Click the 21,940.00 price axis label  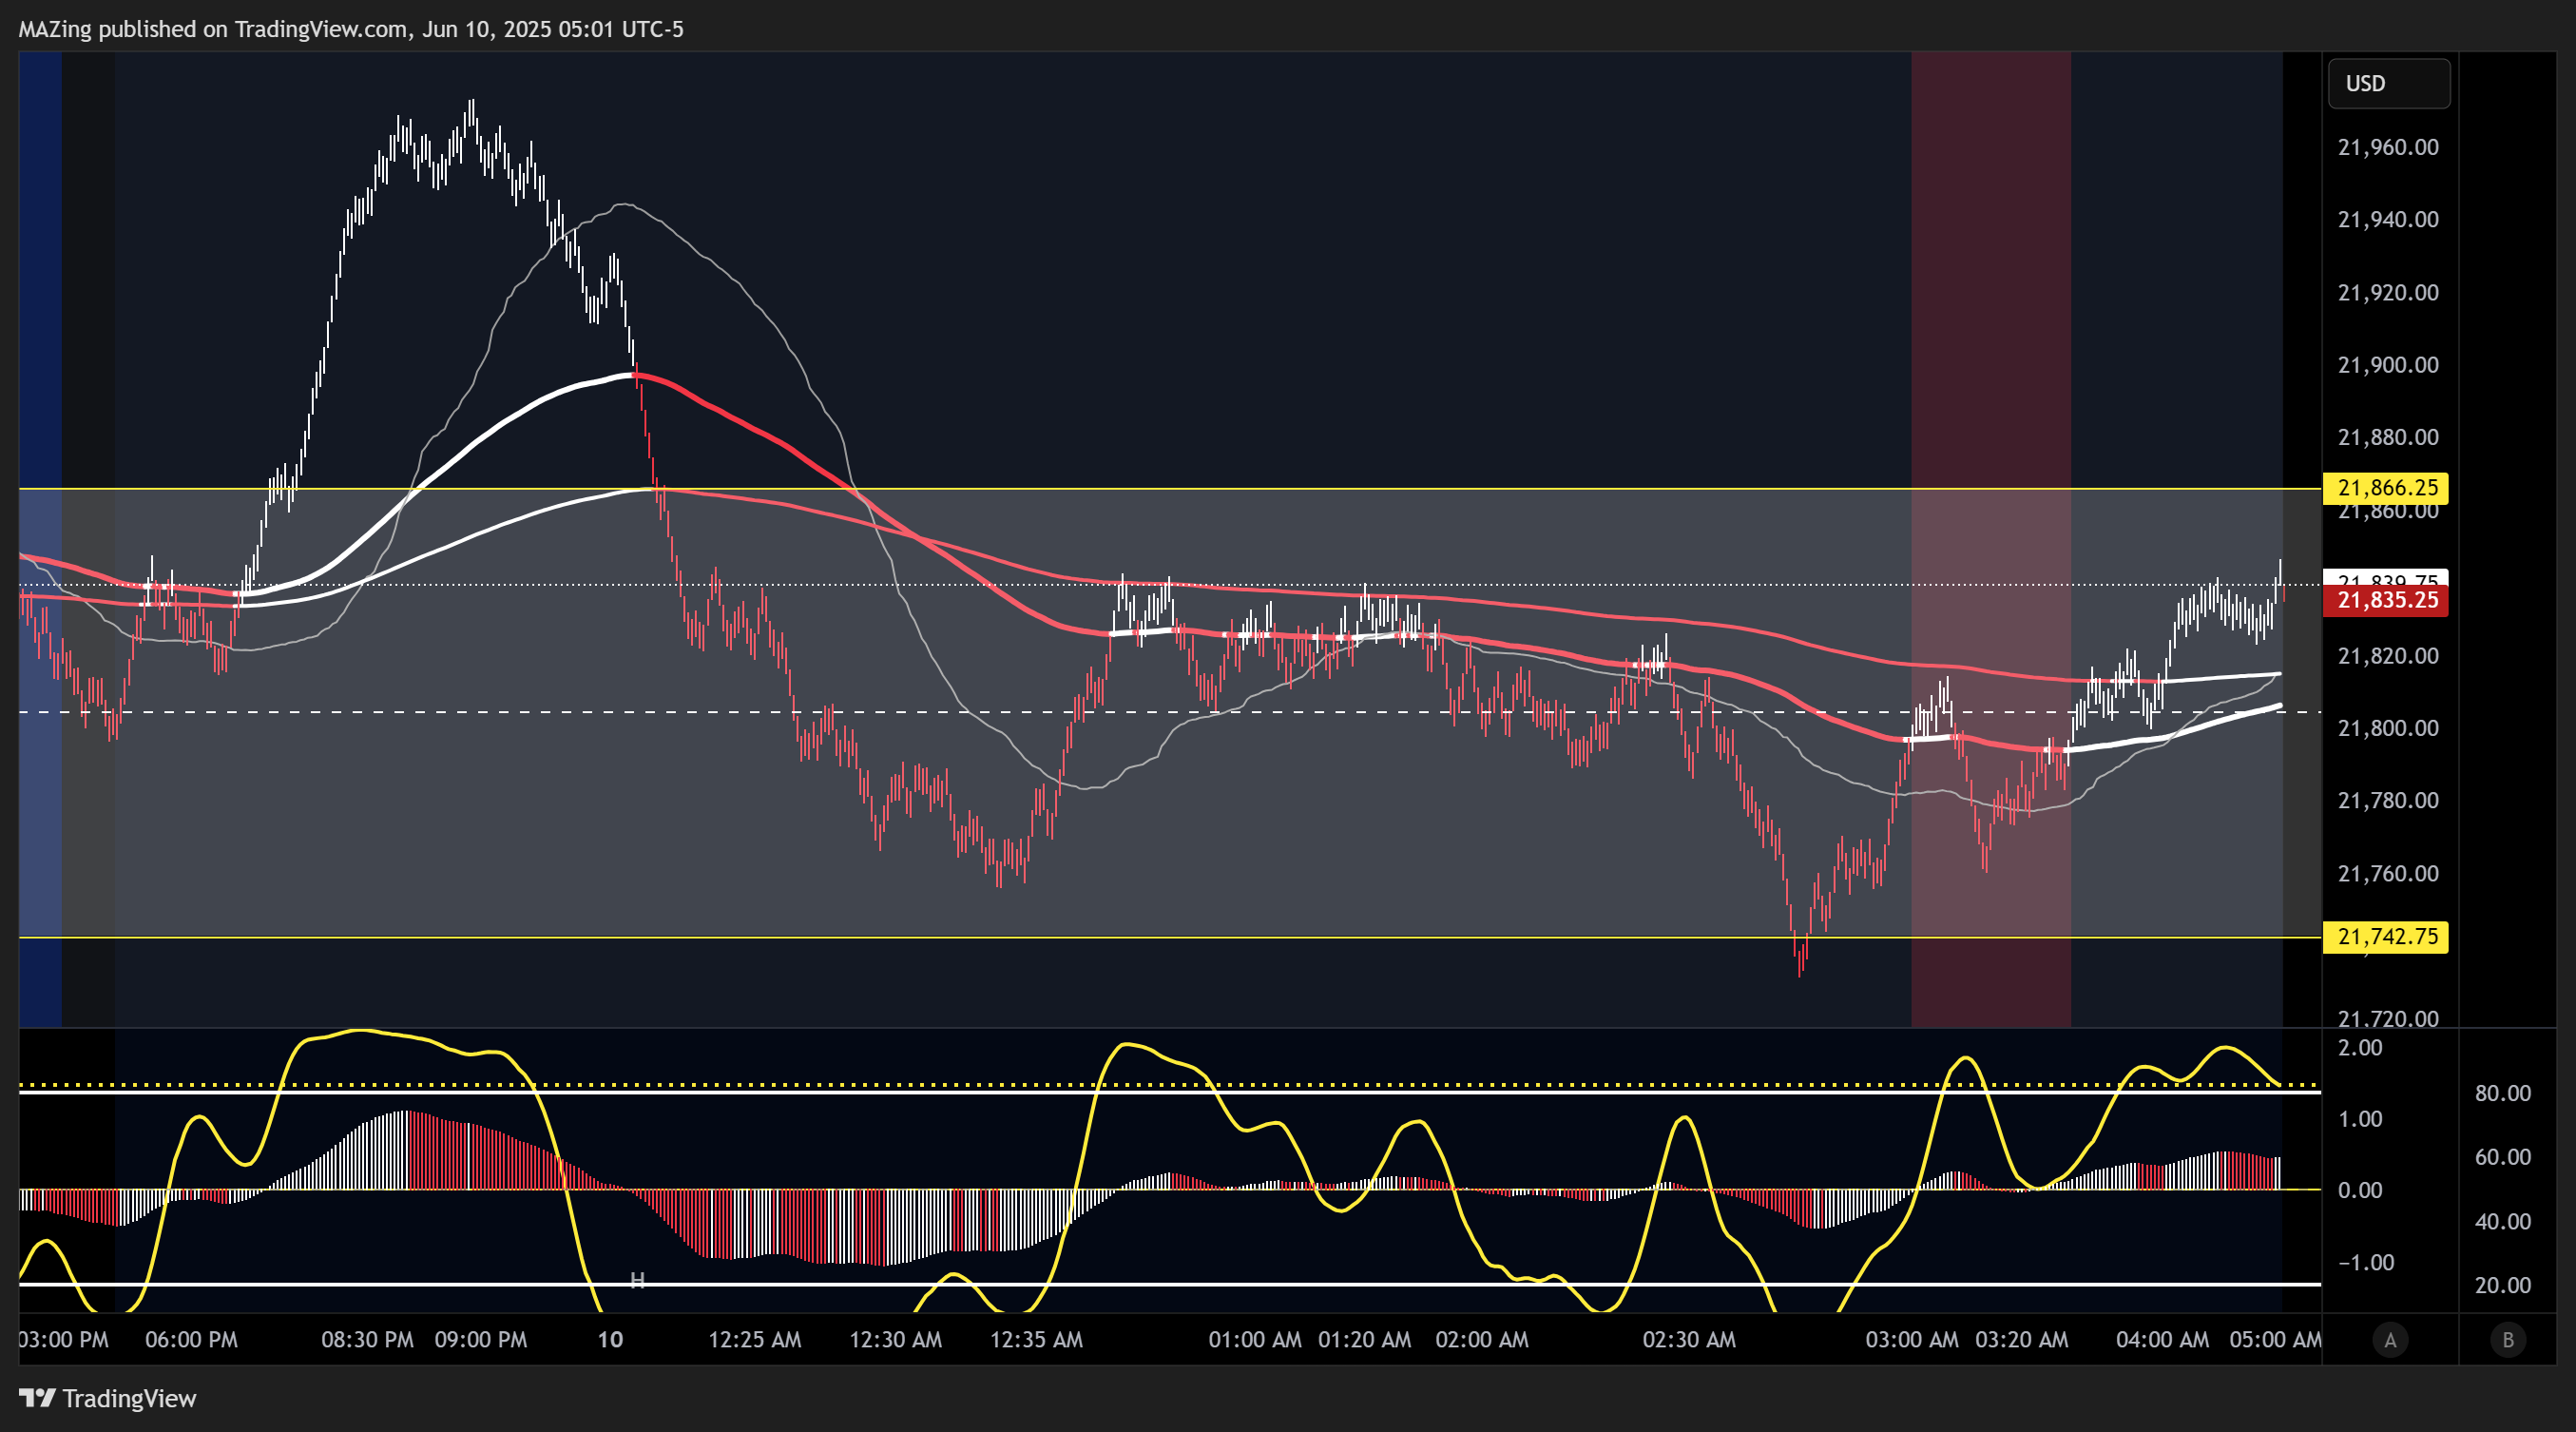point(2388,219)
